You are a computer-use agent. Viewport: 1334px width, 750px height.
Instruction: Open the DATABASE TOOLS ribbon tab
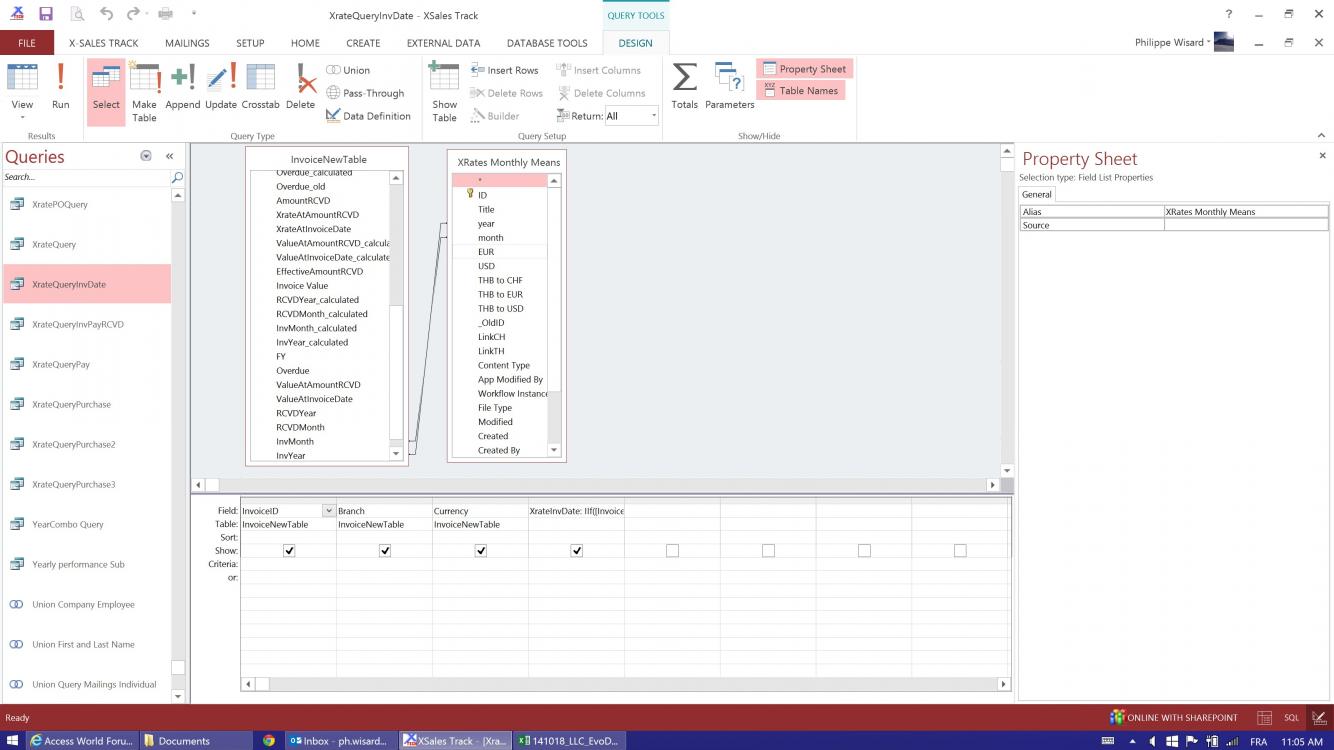click(x=547, y=43)
